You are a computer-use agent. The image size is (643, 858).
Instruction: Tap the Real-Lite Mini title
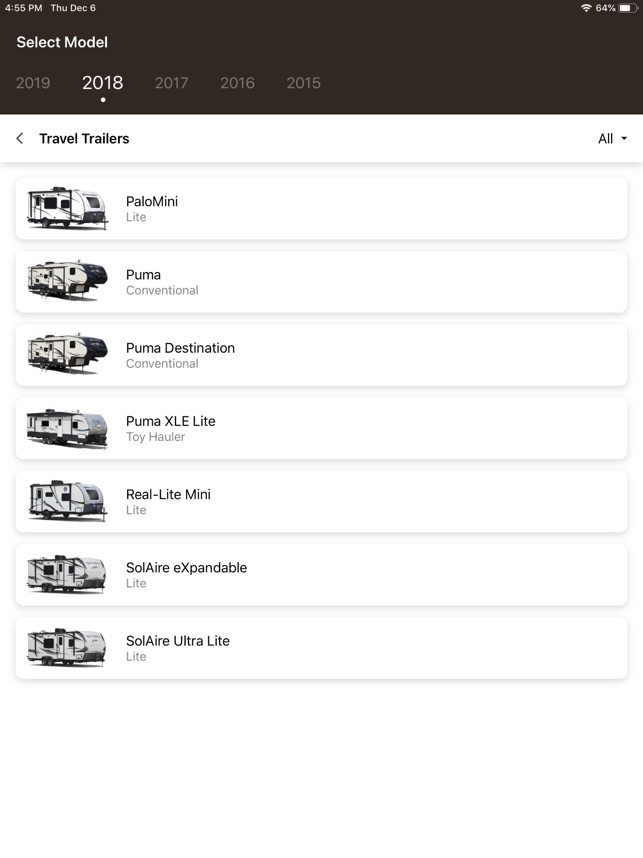click(168, 494)
